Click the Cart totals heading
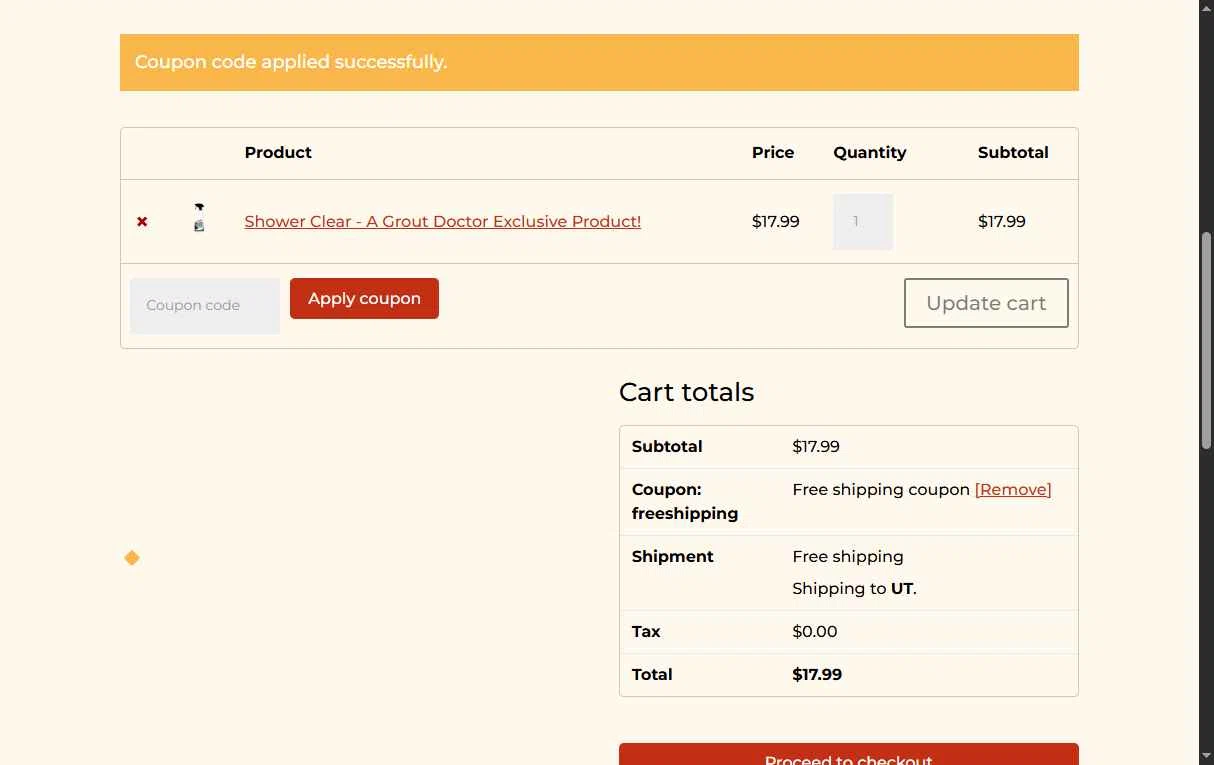Viewport: 1214px width, 765px height. (686, 392)
